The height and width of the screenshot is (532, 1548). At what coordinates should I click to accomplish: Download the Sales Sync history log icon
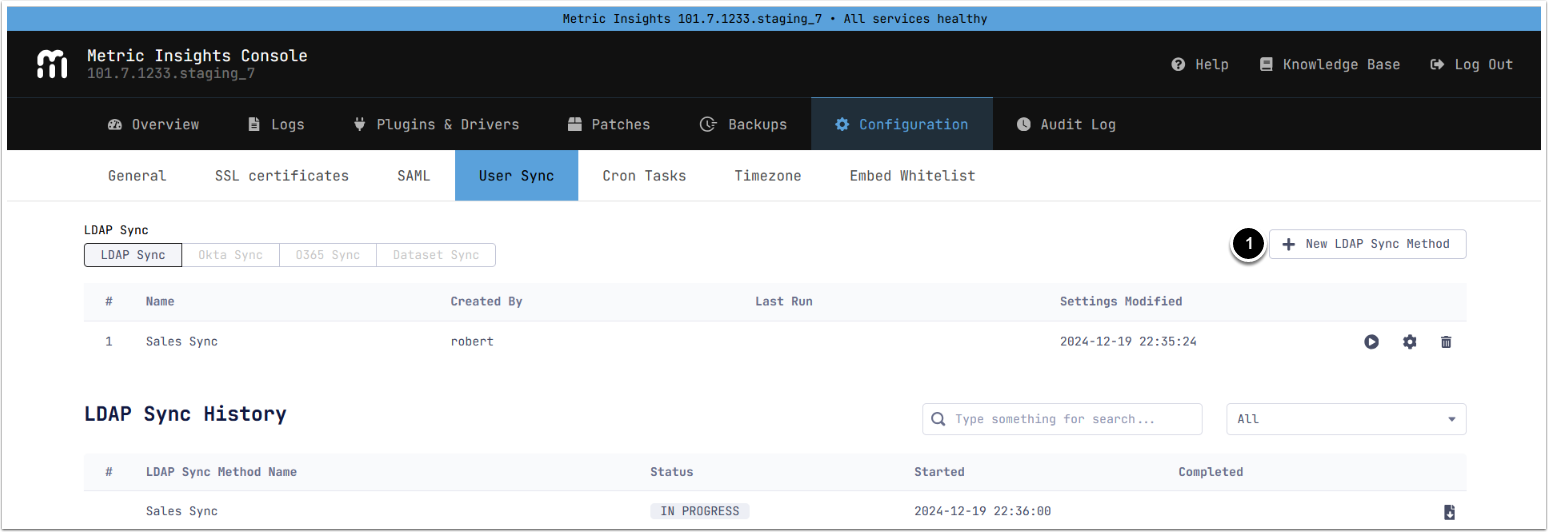(1449, 512)
